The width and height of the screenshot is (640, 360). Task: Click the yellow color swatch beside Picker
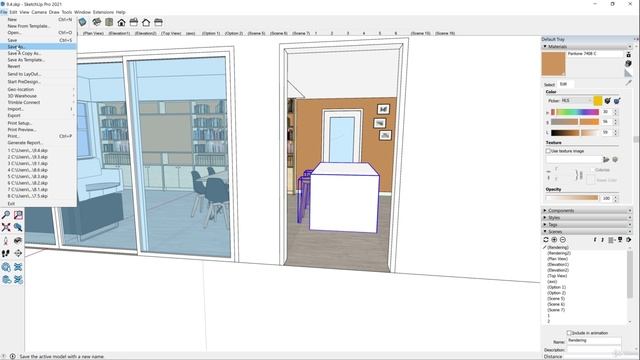[x=598, y=100]
